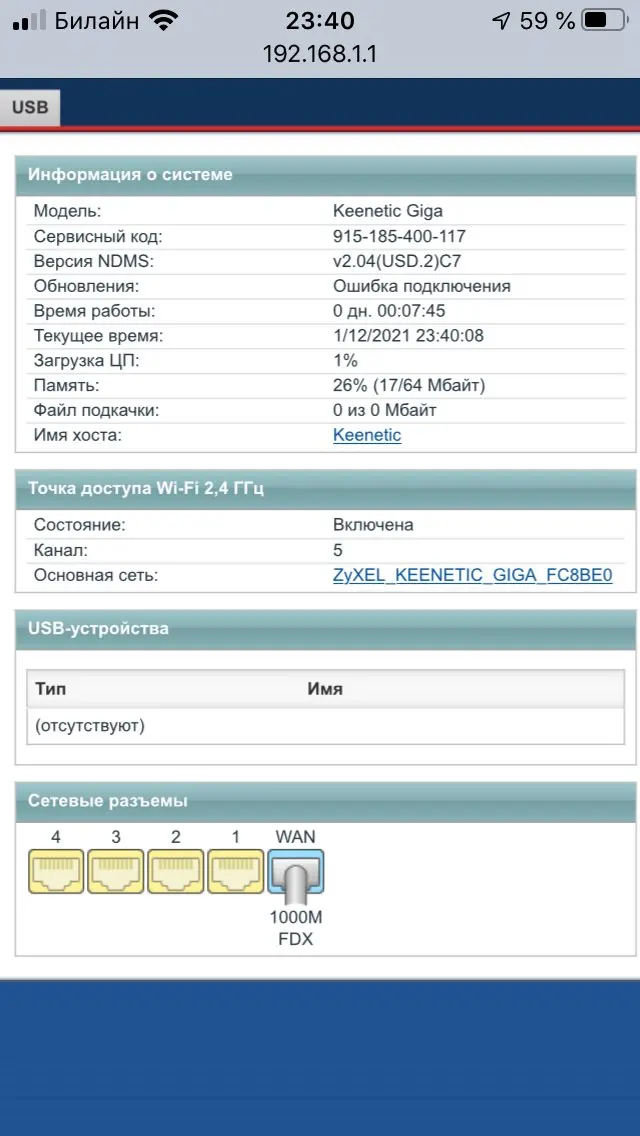Screen dimensions: 640x1136
Task: Select the Файл подкачки: label
Action: [x=96, y=410]
